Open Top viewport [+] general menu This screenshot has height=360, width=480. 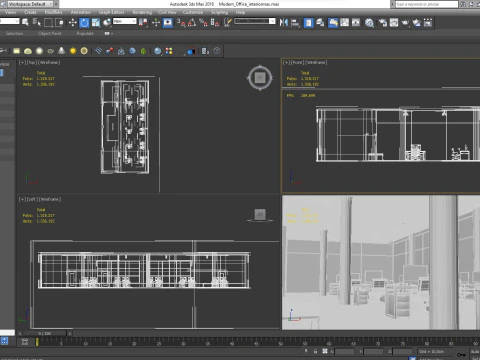click(x=22, y=62)
